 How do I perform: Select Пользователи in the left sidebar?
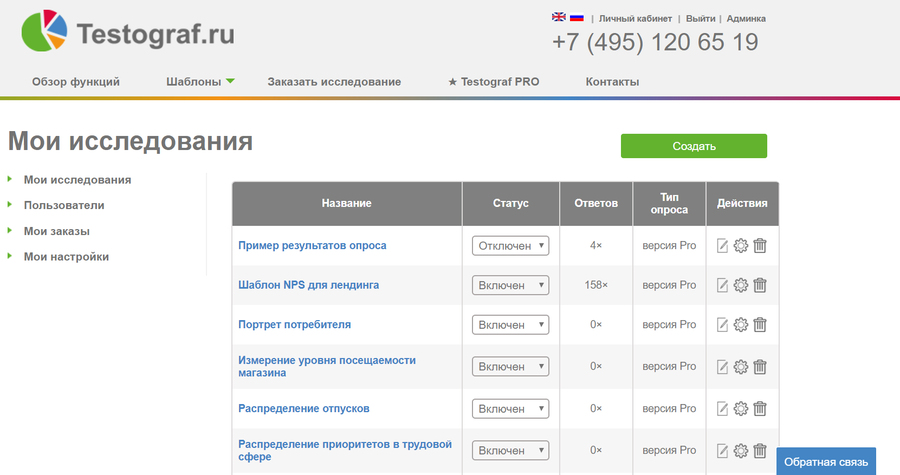(x=64, y=205)
